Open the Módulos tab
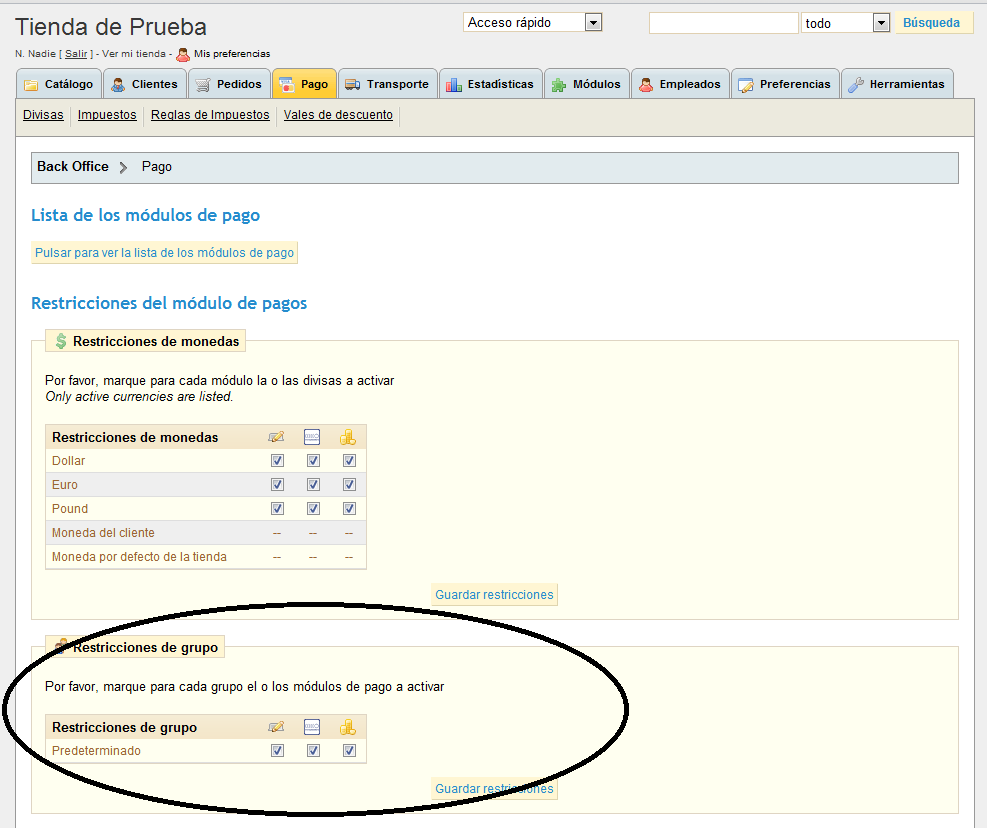This screenshot has height=828, width=987. click(x=587, y=84)
